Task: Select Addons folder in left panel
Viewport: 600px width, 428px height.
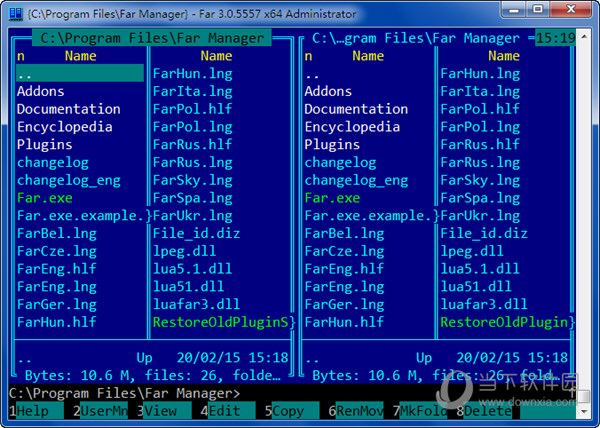Action: (41, 91)
